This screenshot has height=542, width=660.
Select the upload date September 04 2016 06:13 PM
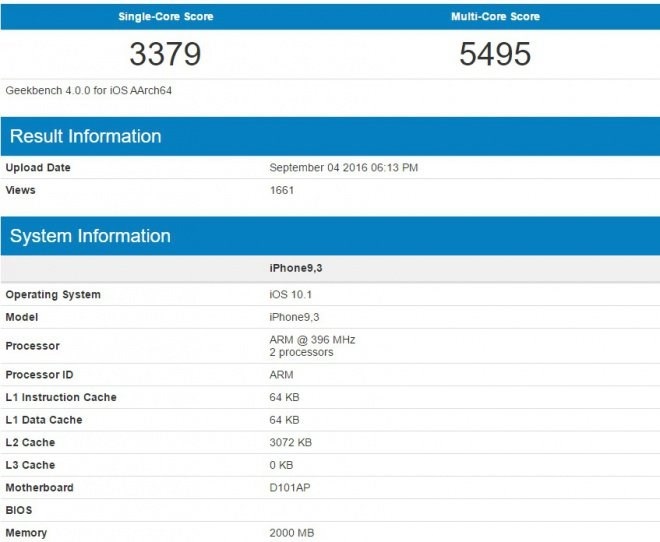point(343,167)
